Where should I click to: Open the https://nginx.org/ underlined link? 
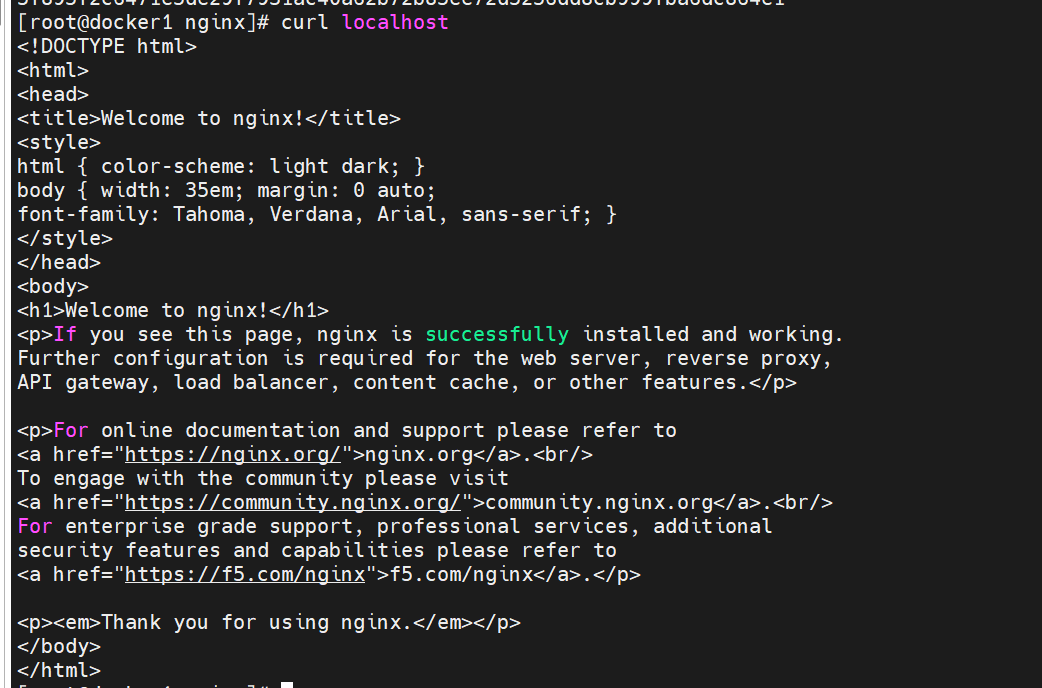pyautogui.click(x=233, y=455)
